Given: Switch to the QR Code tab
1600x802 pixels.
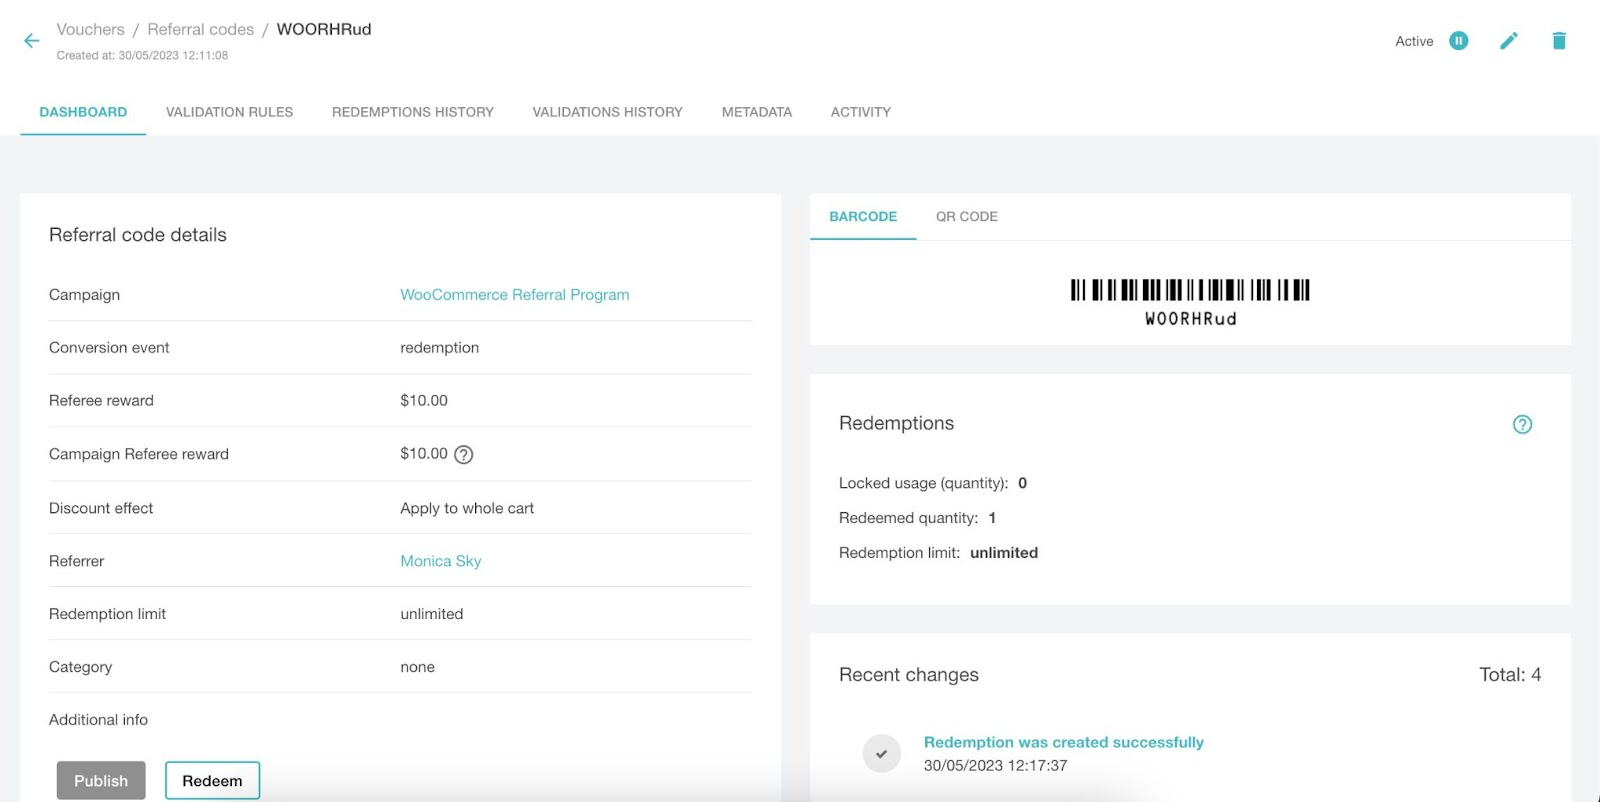Looking at the screenshot, I should point(966,217).
